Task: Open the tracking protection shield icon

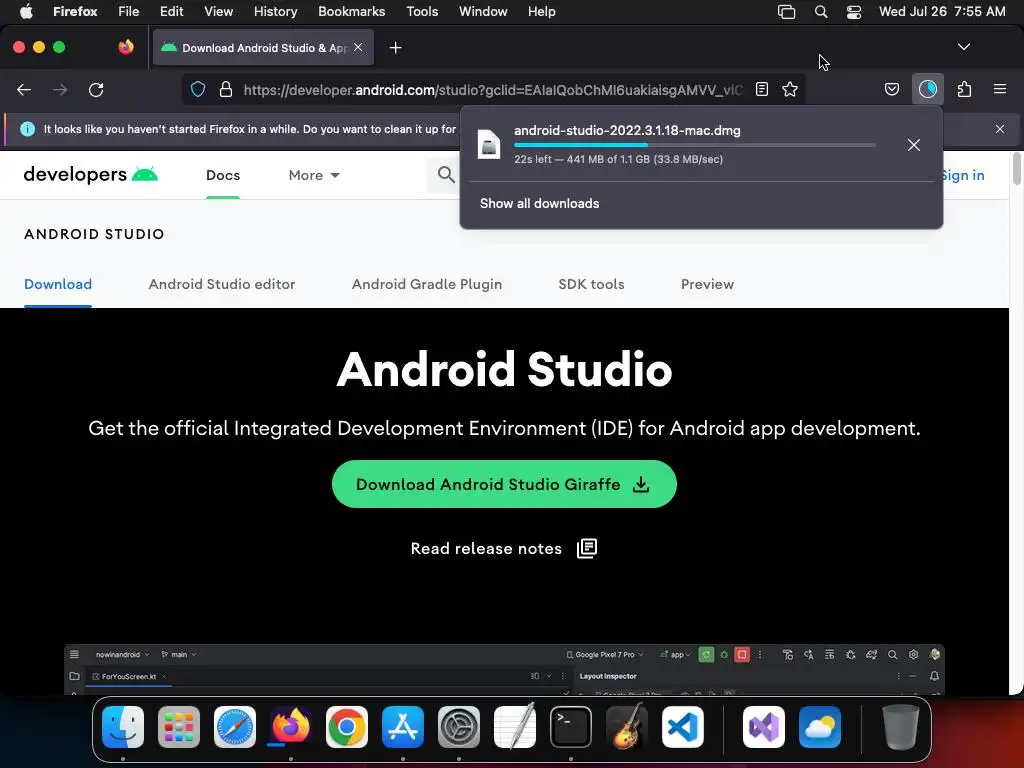Action: 198,89
